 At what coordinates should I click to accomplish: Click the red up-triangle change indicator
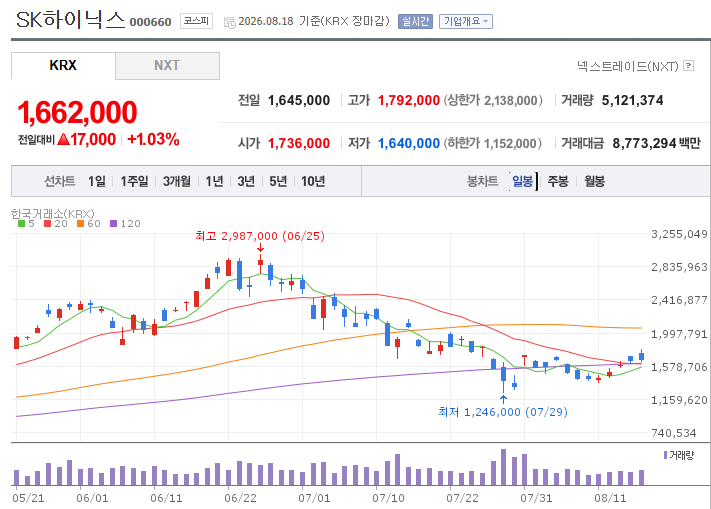point(64,139)
